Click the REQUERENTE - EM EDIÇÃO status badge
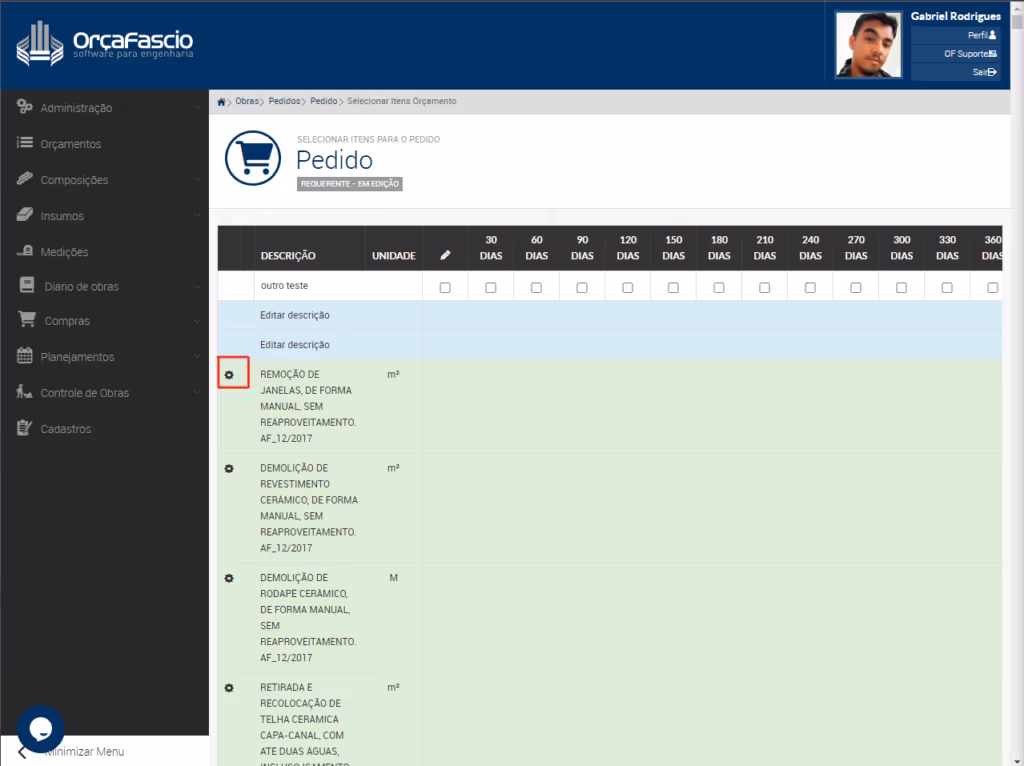 349,184
